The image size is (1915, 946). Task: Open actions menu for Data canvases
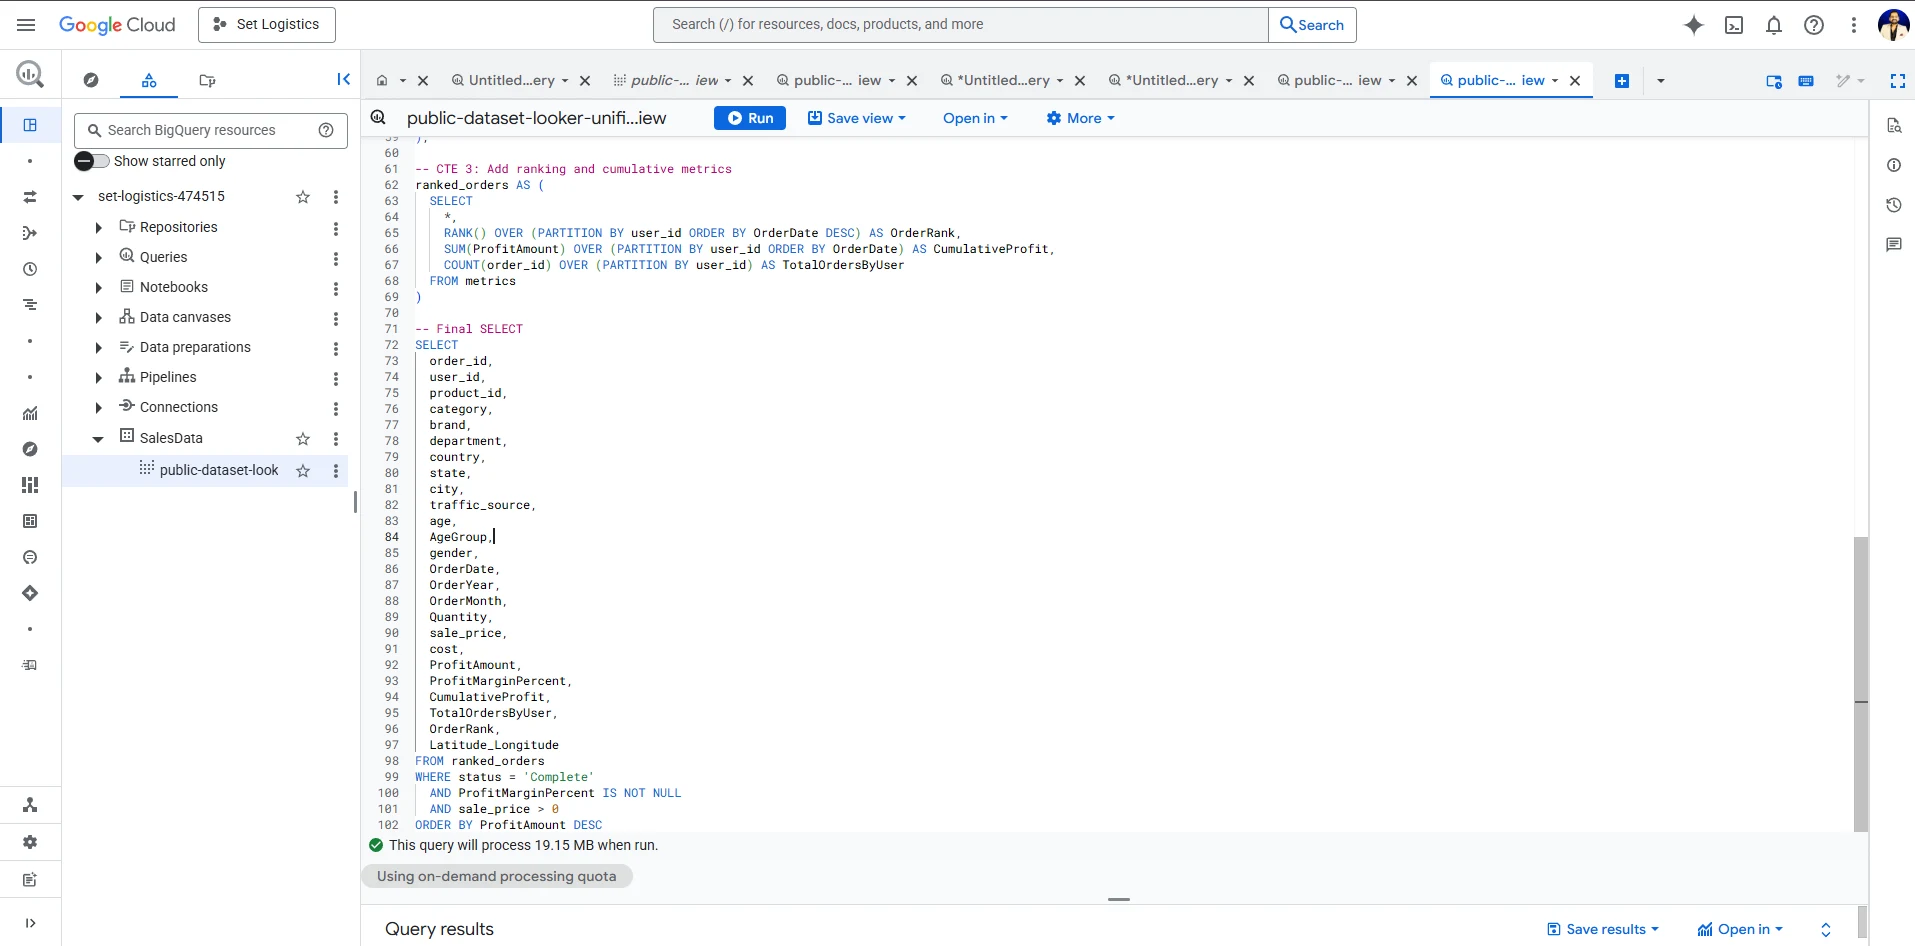(x=336, y=318)
